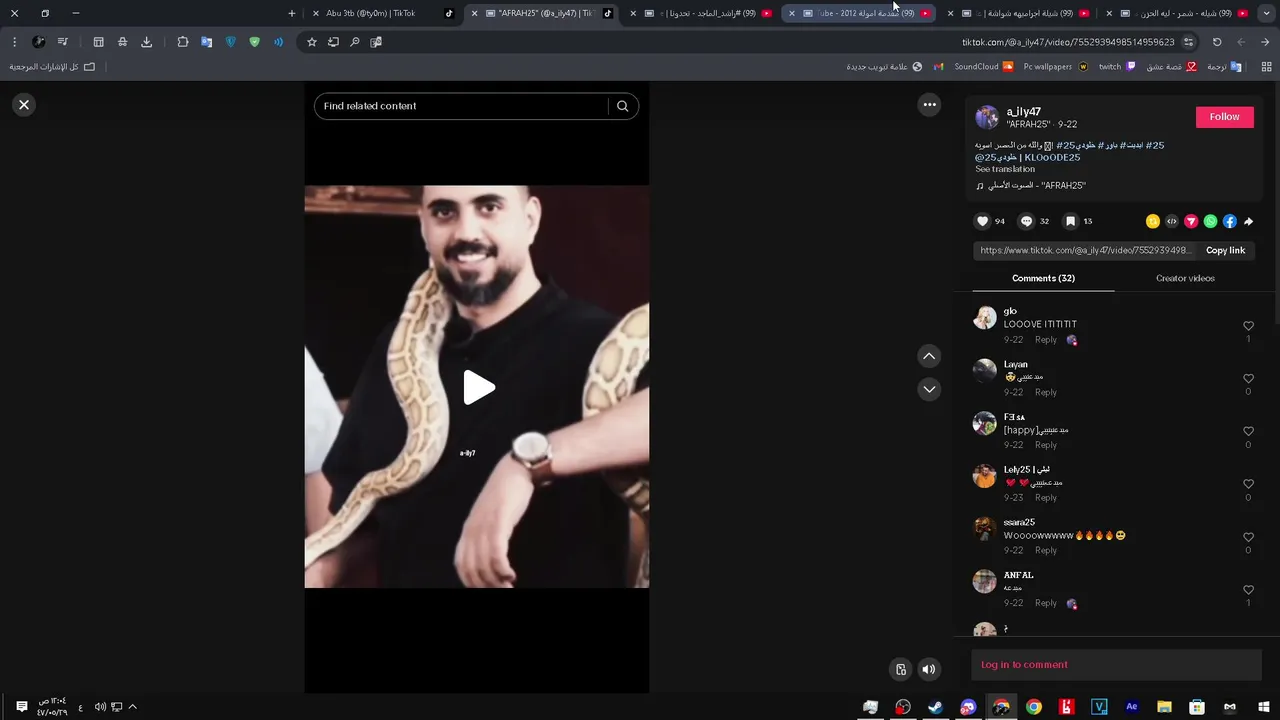This screenshot has width=1280, height=720.
Task: Close the TikTok video viewer
Action: pos(24,105)
